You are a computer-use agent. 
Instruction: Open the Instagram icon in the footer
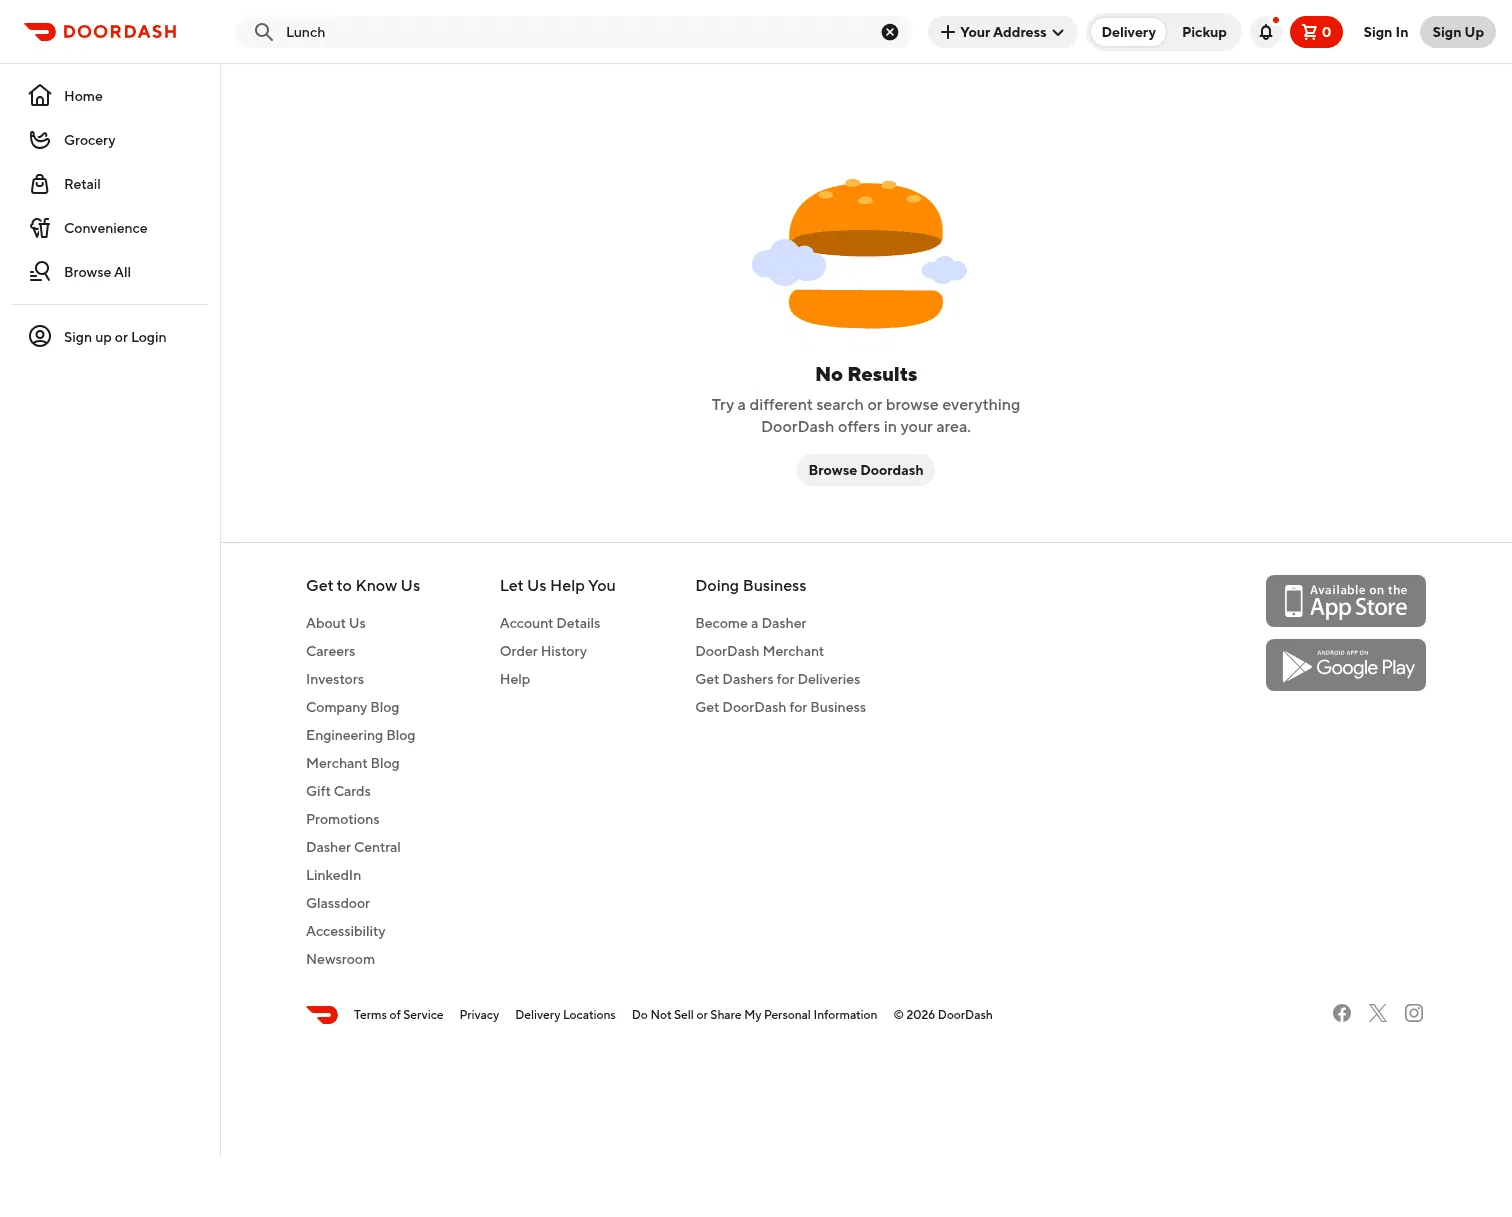click(1414, 1013)
